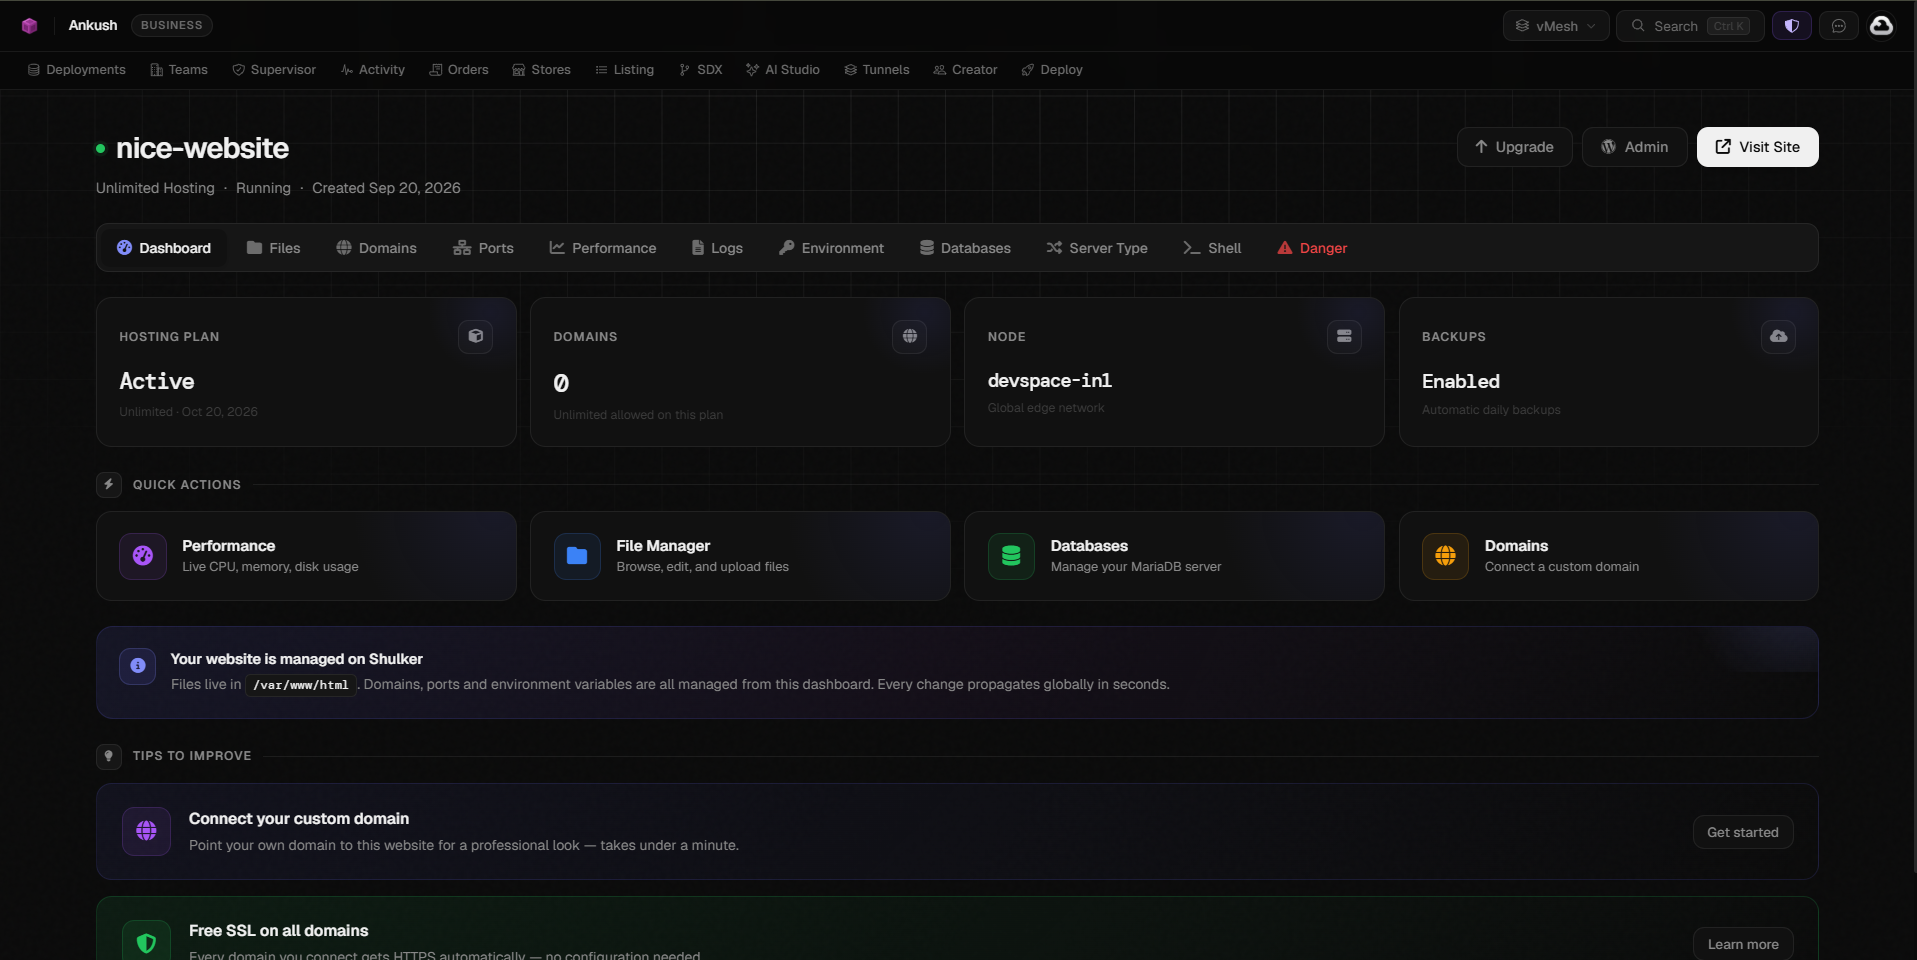Screen dimensions: 1917x960
Task: Click the purple cube logo icon
Action: click(x=29, y=26)
